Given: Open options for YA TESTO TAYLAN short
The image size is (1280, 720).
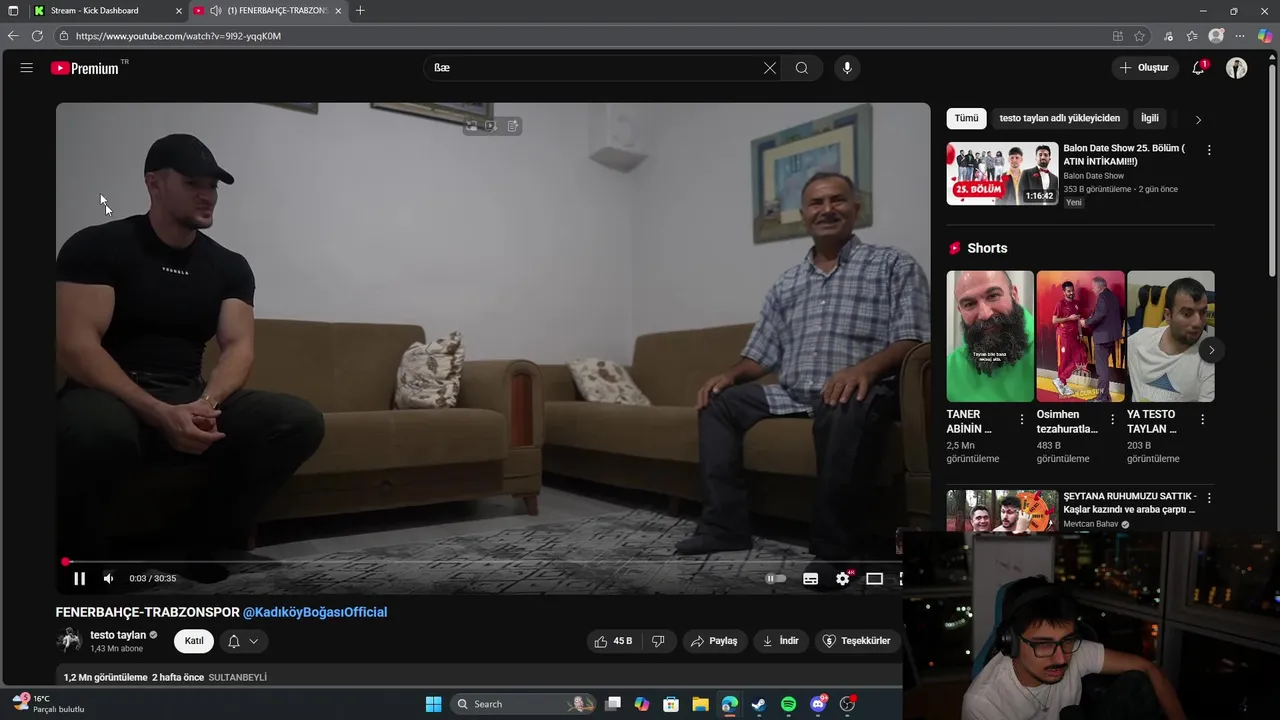Looking at the screenshot, I should [1202, 420].
